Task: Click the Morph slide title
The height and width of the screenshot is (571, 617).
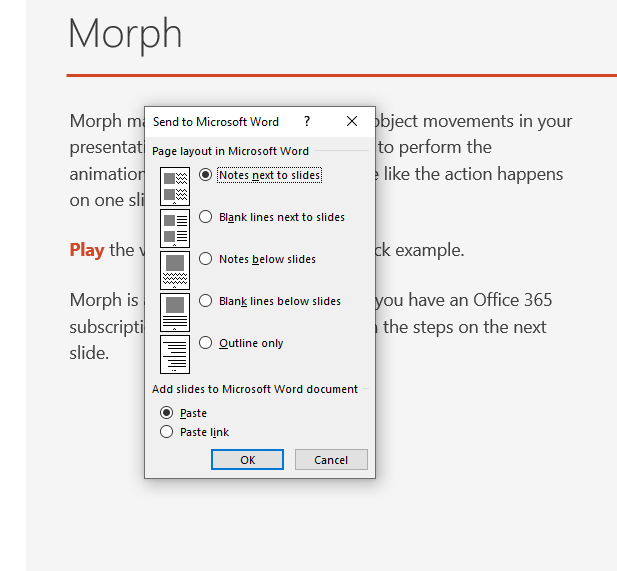Action: (x=125, y=34)
